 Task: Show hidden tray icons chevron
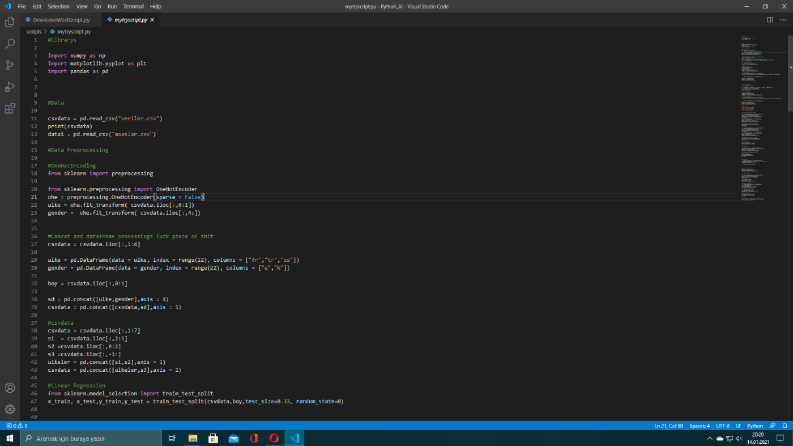point(710,438)
